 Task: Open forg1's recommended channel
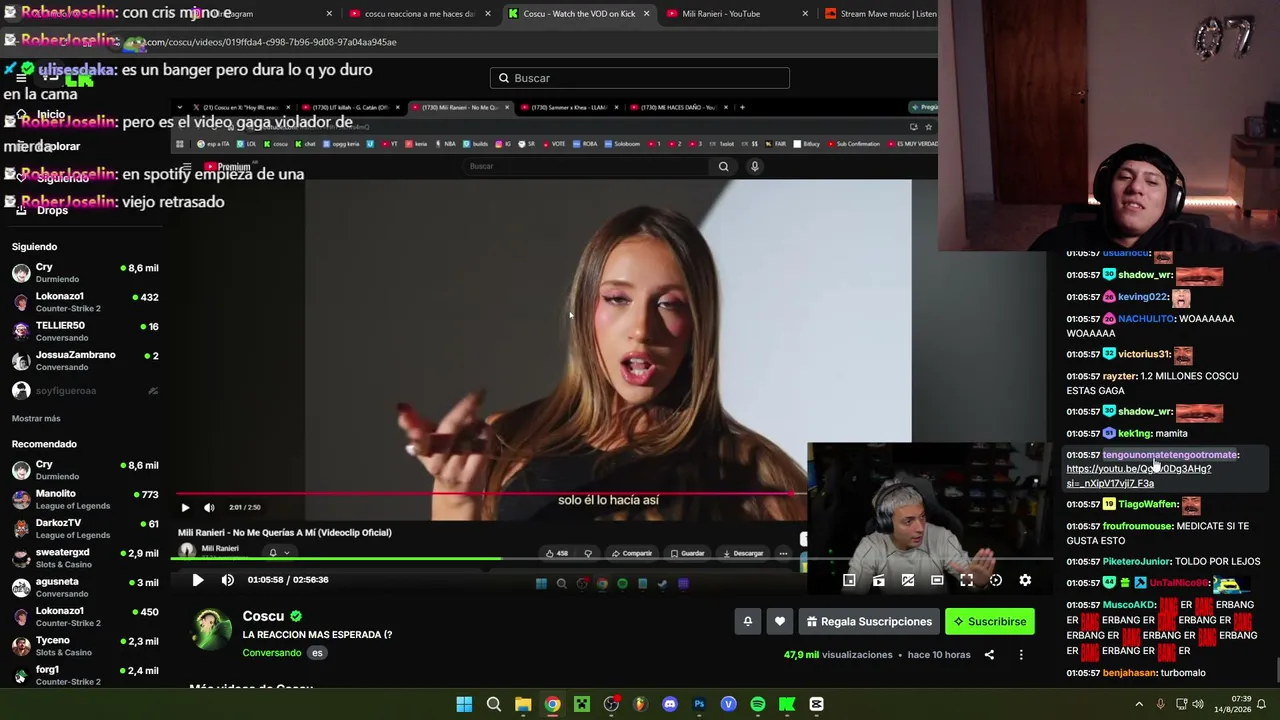tap(84, 675)
